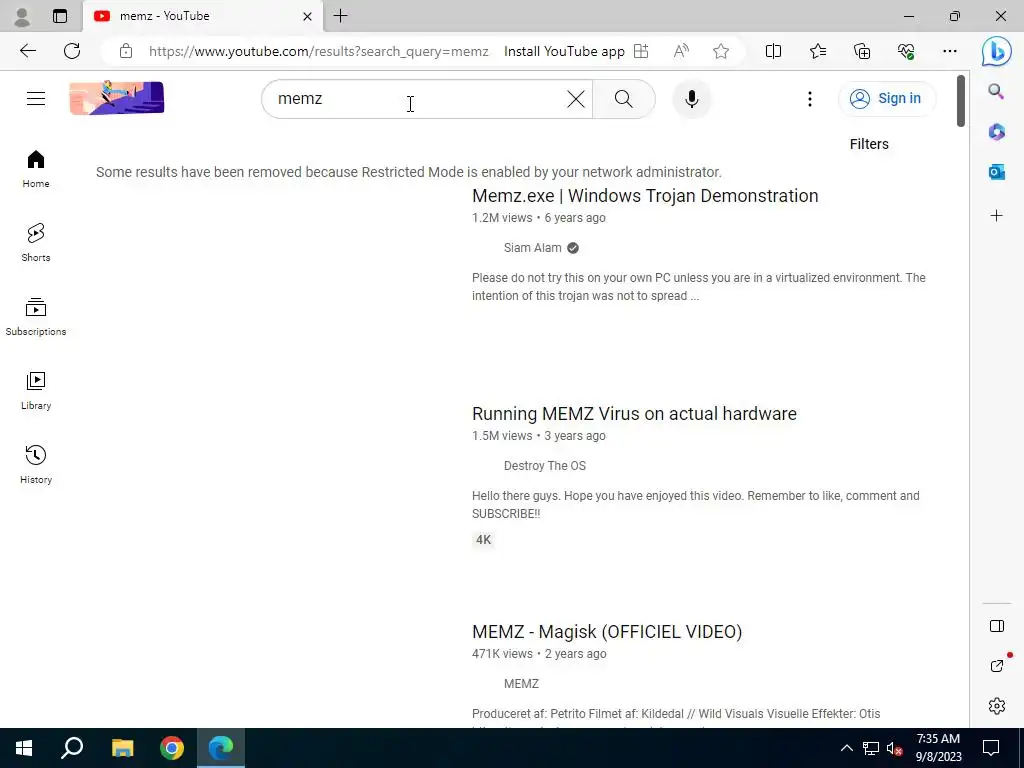
Task: Add a sidebar app with plus
Action: pyautogui.click(x=996, y=216)
